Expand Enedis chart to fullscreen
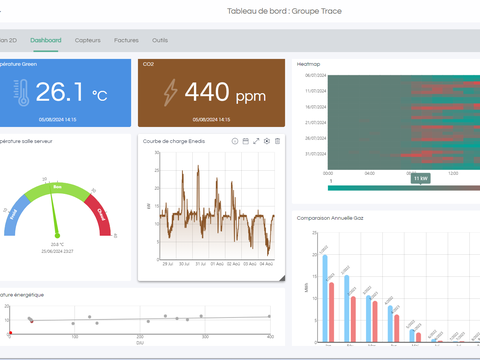This screenshot has height=360, width=480. coord(256,141)
